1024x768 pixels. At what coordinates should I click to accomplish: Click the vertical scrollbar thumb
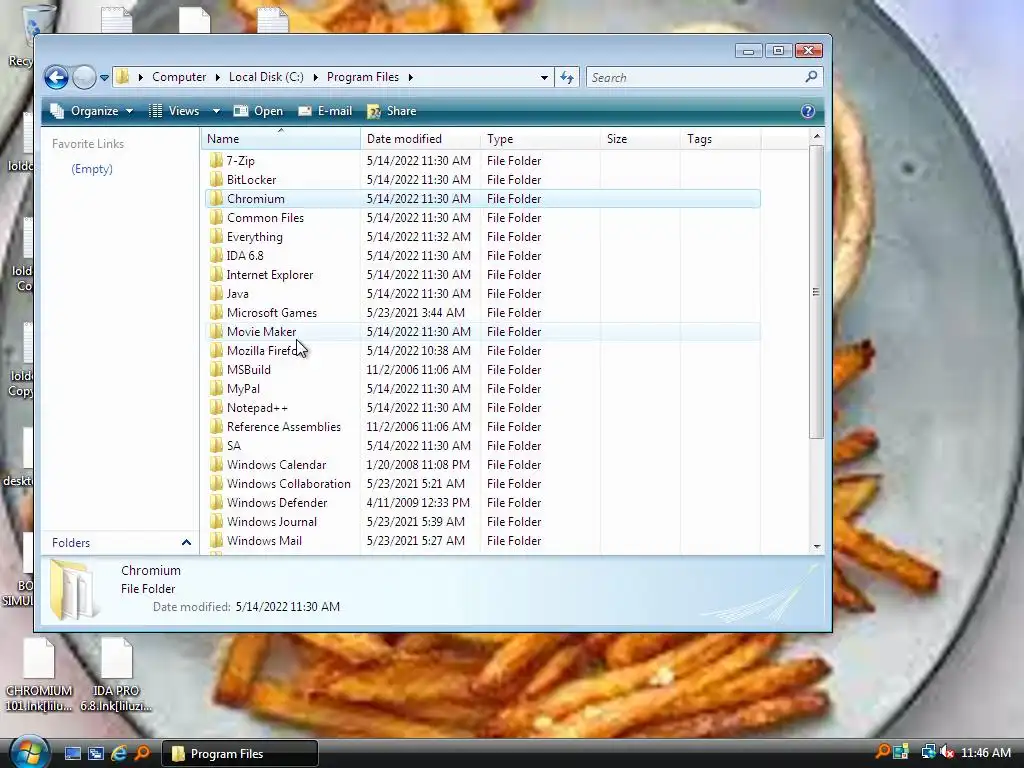pos(816,291)
